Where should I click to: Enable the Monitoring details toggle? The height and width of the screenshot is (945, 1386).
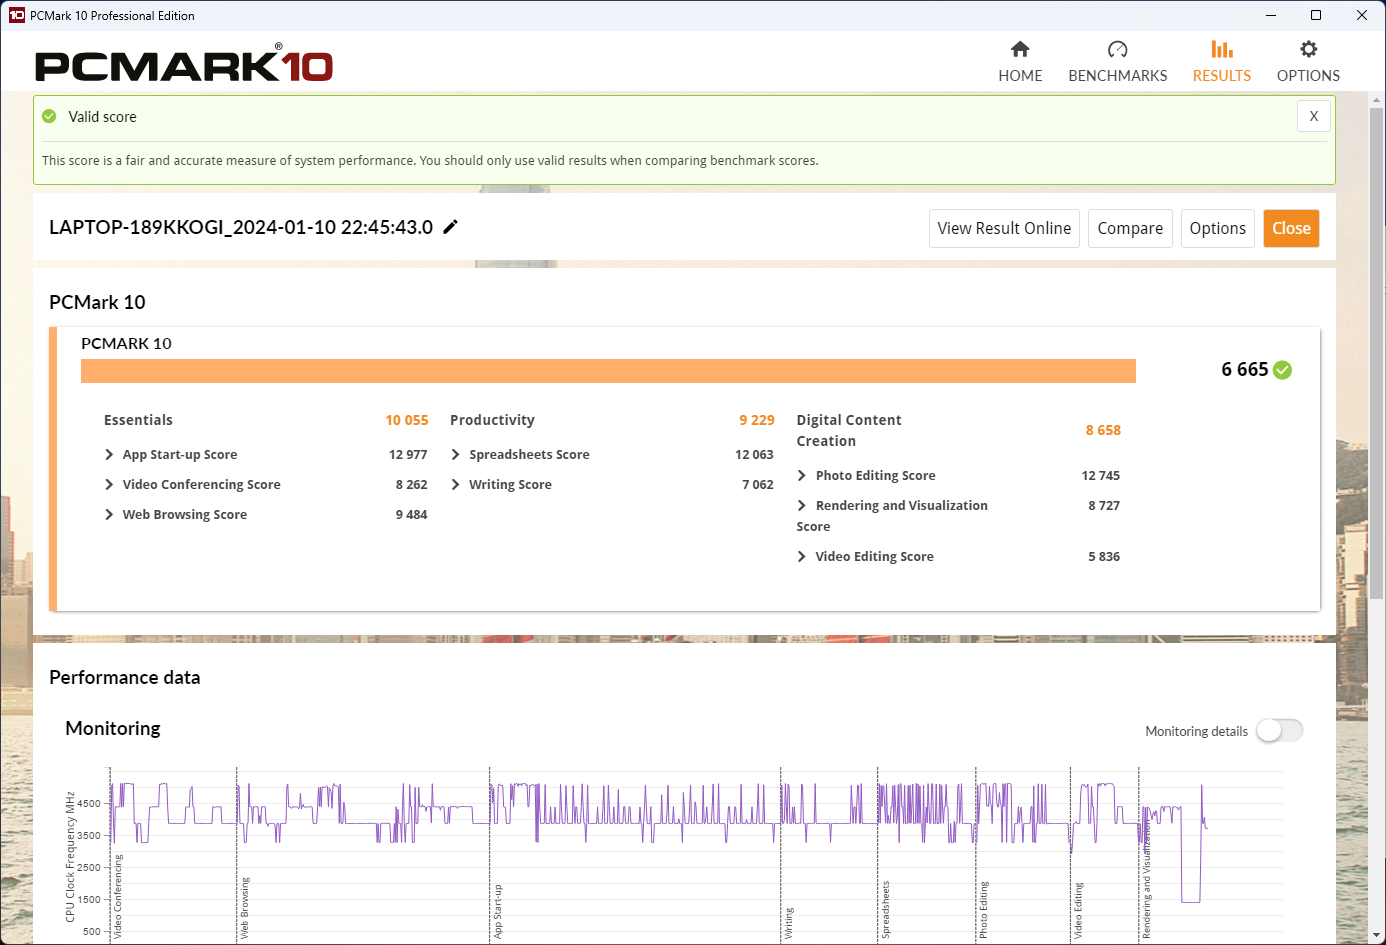(1279, 731)
